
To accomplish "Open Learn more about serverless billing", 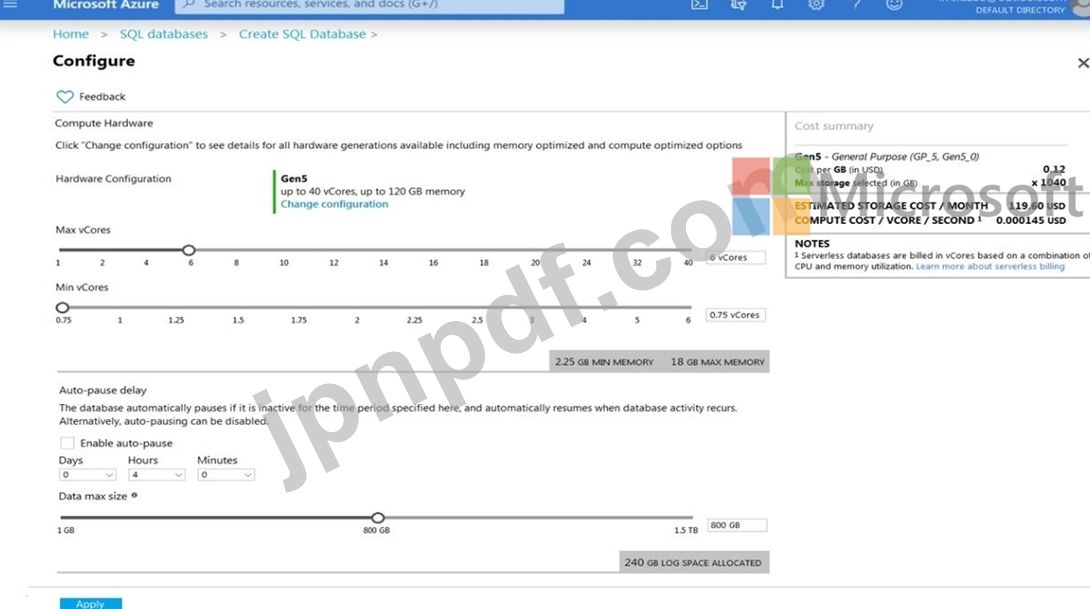I will [x=990, y=266].
